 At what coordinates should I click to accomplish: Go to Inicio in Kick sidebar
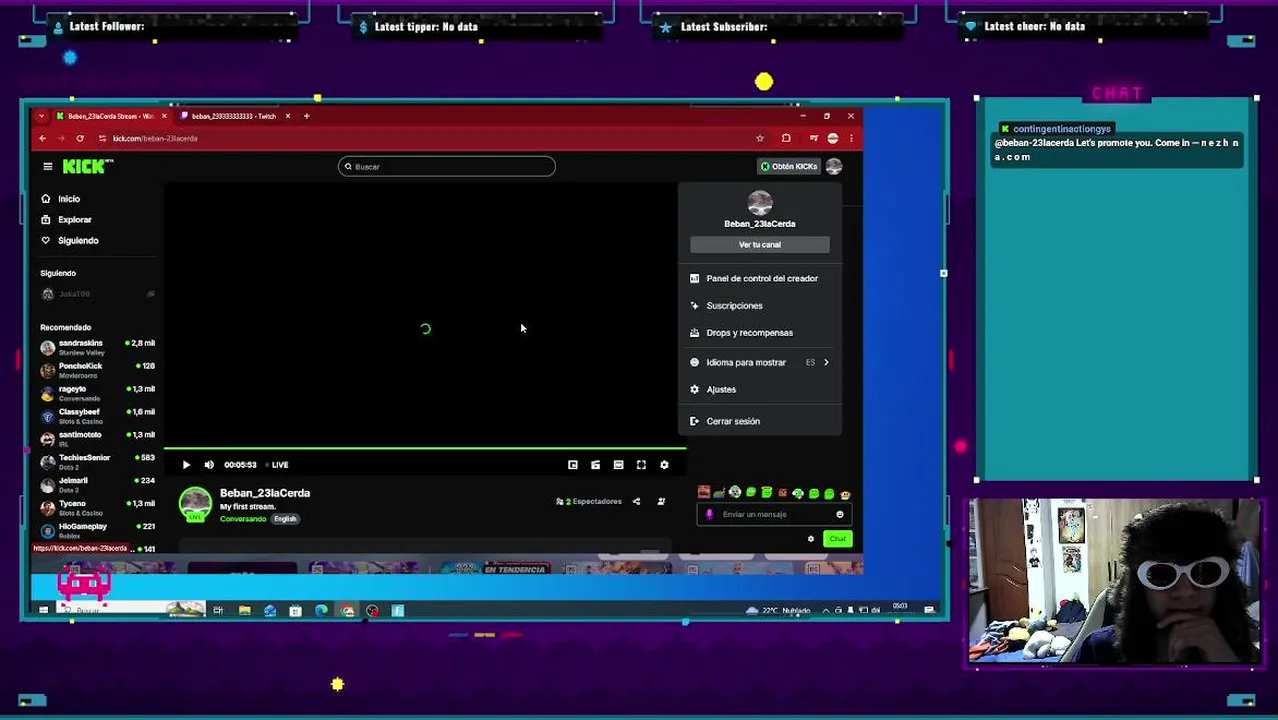click(61, 199)
